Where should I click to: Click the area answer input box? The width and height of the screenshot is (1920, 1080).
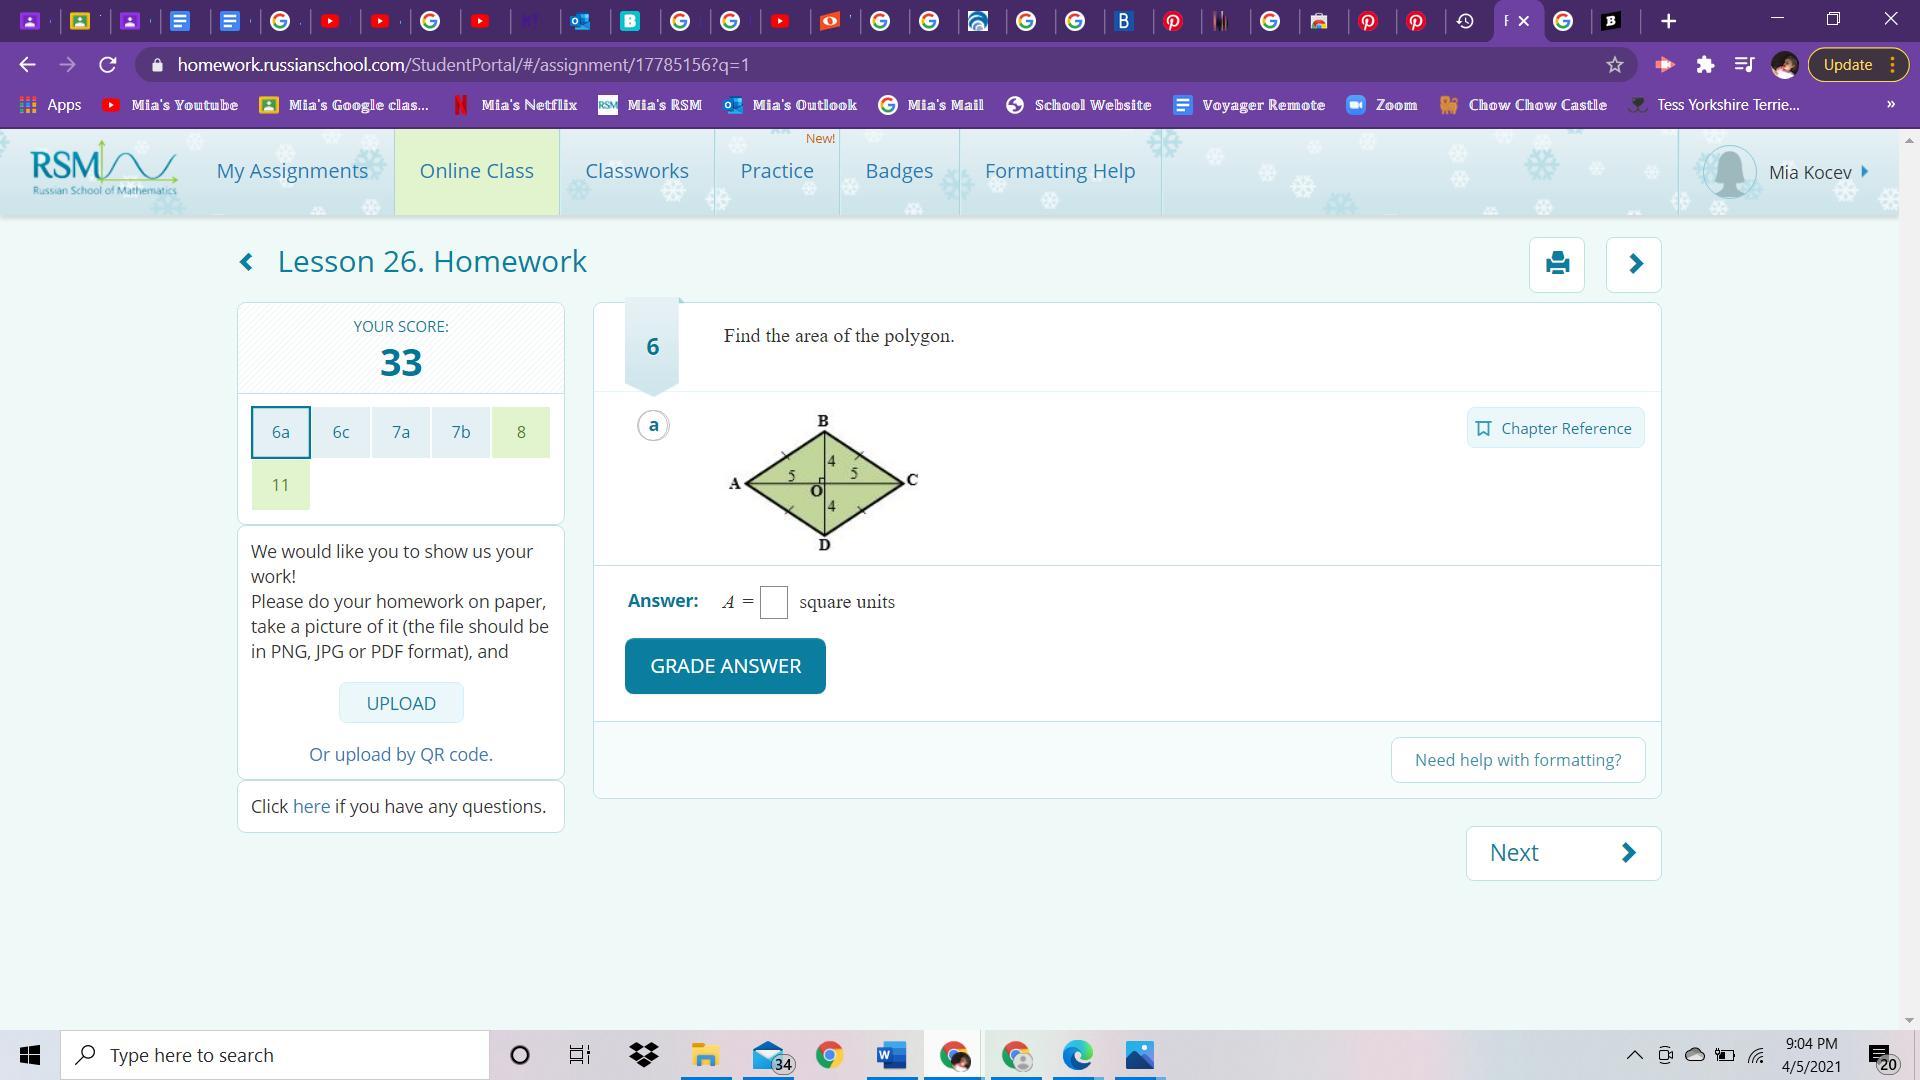773,602
